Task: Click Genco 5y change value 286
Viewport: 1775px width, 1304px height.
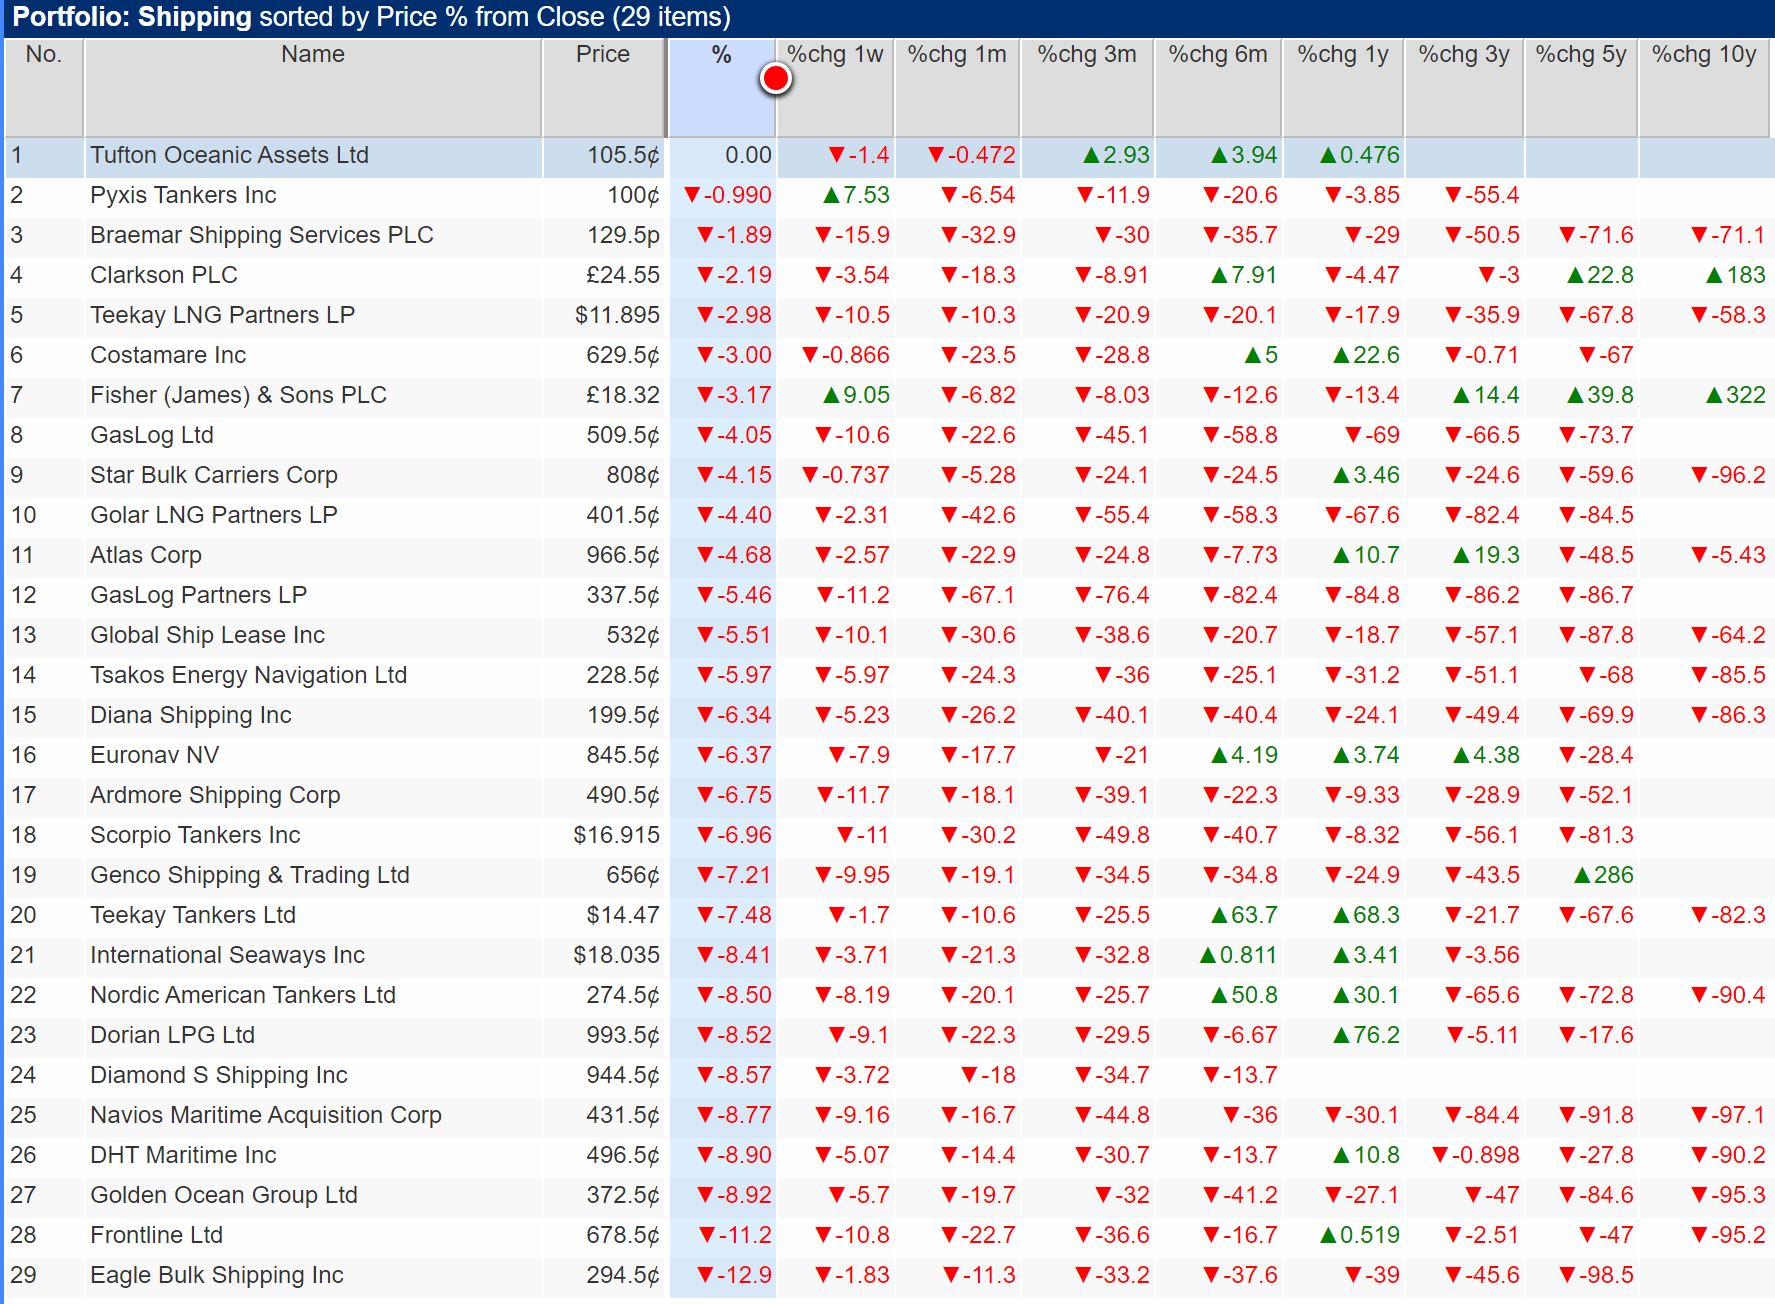Action: tap(1603, 875)
